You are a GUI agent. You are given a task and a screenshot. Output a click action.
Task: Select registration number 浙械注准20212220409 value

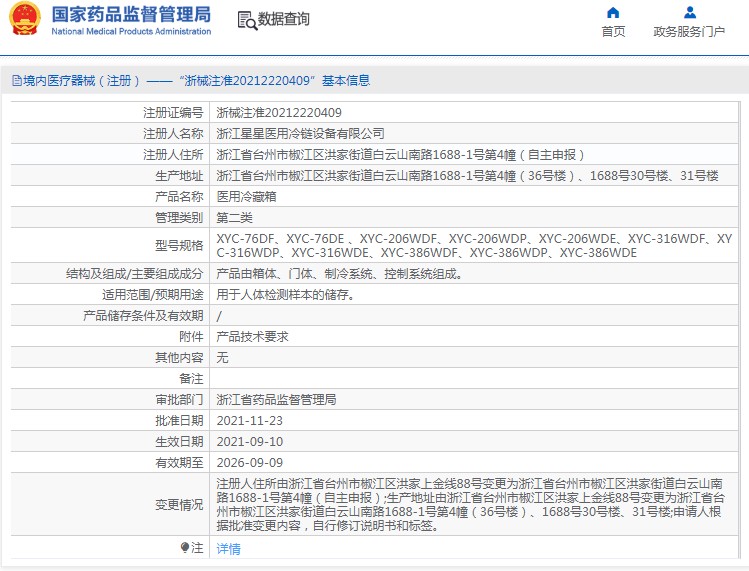point(279,113)
